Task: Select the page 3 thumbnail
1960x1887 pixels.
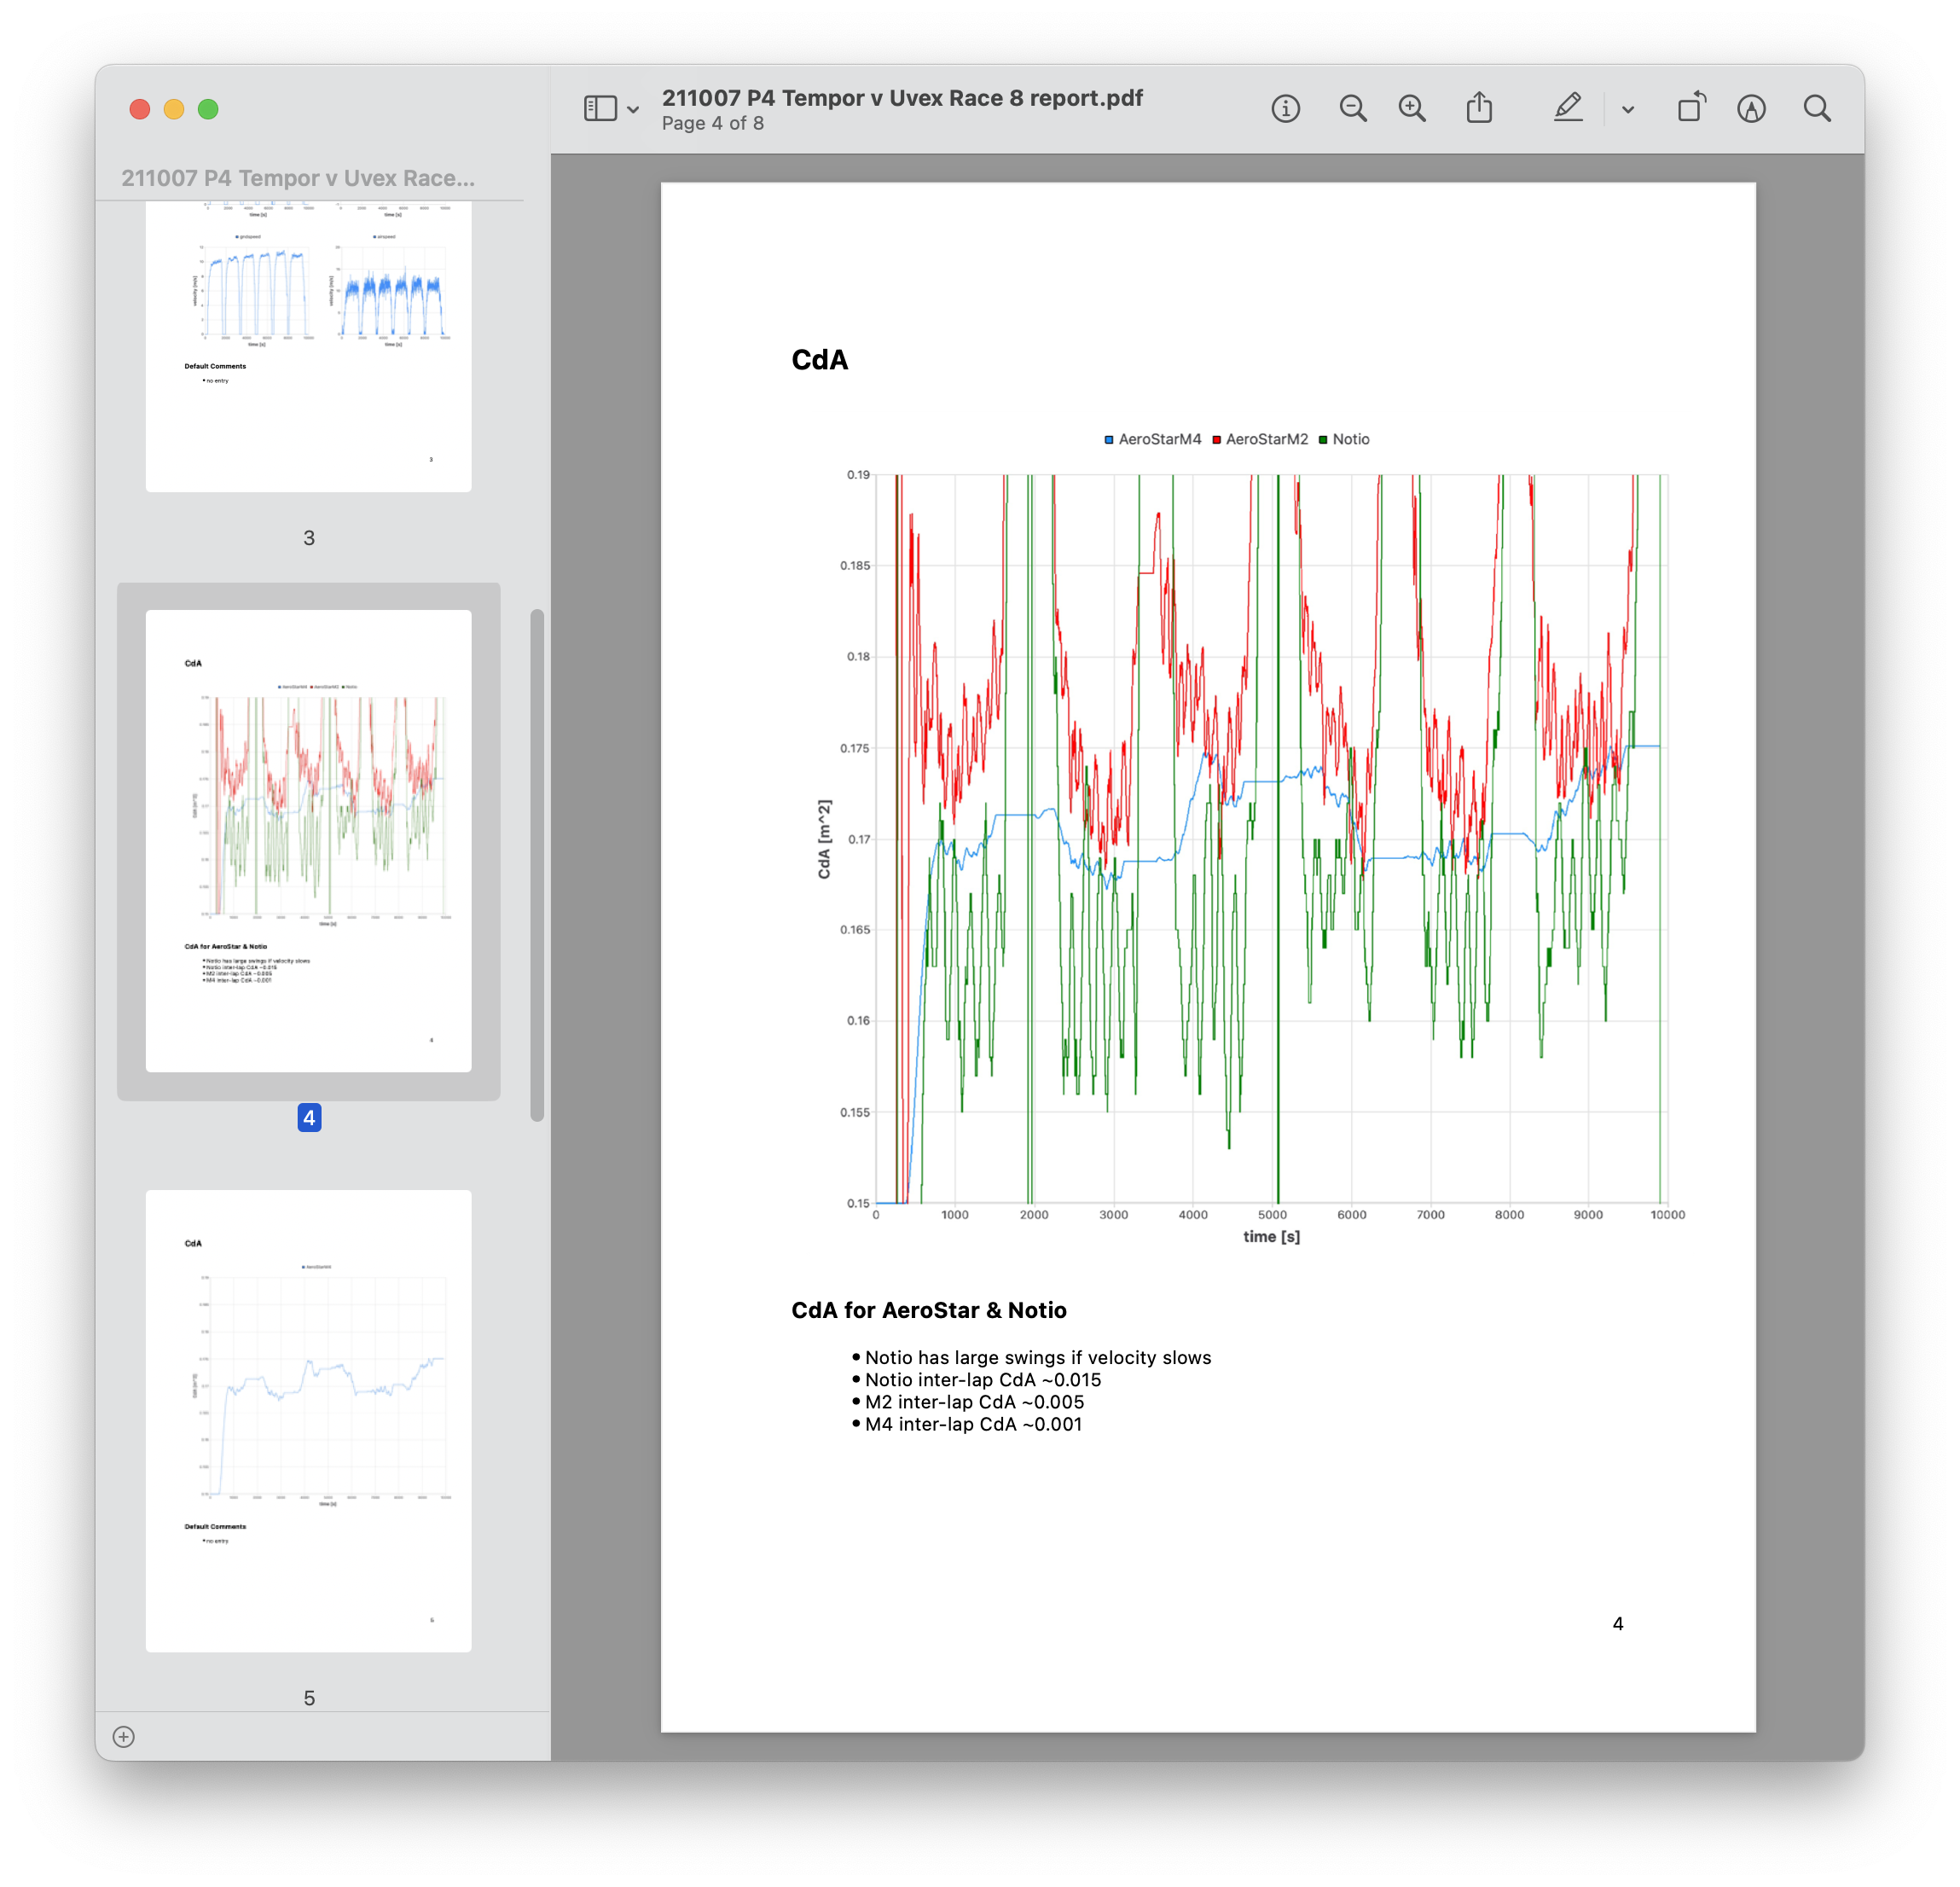Action: [x=308, y=345]
